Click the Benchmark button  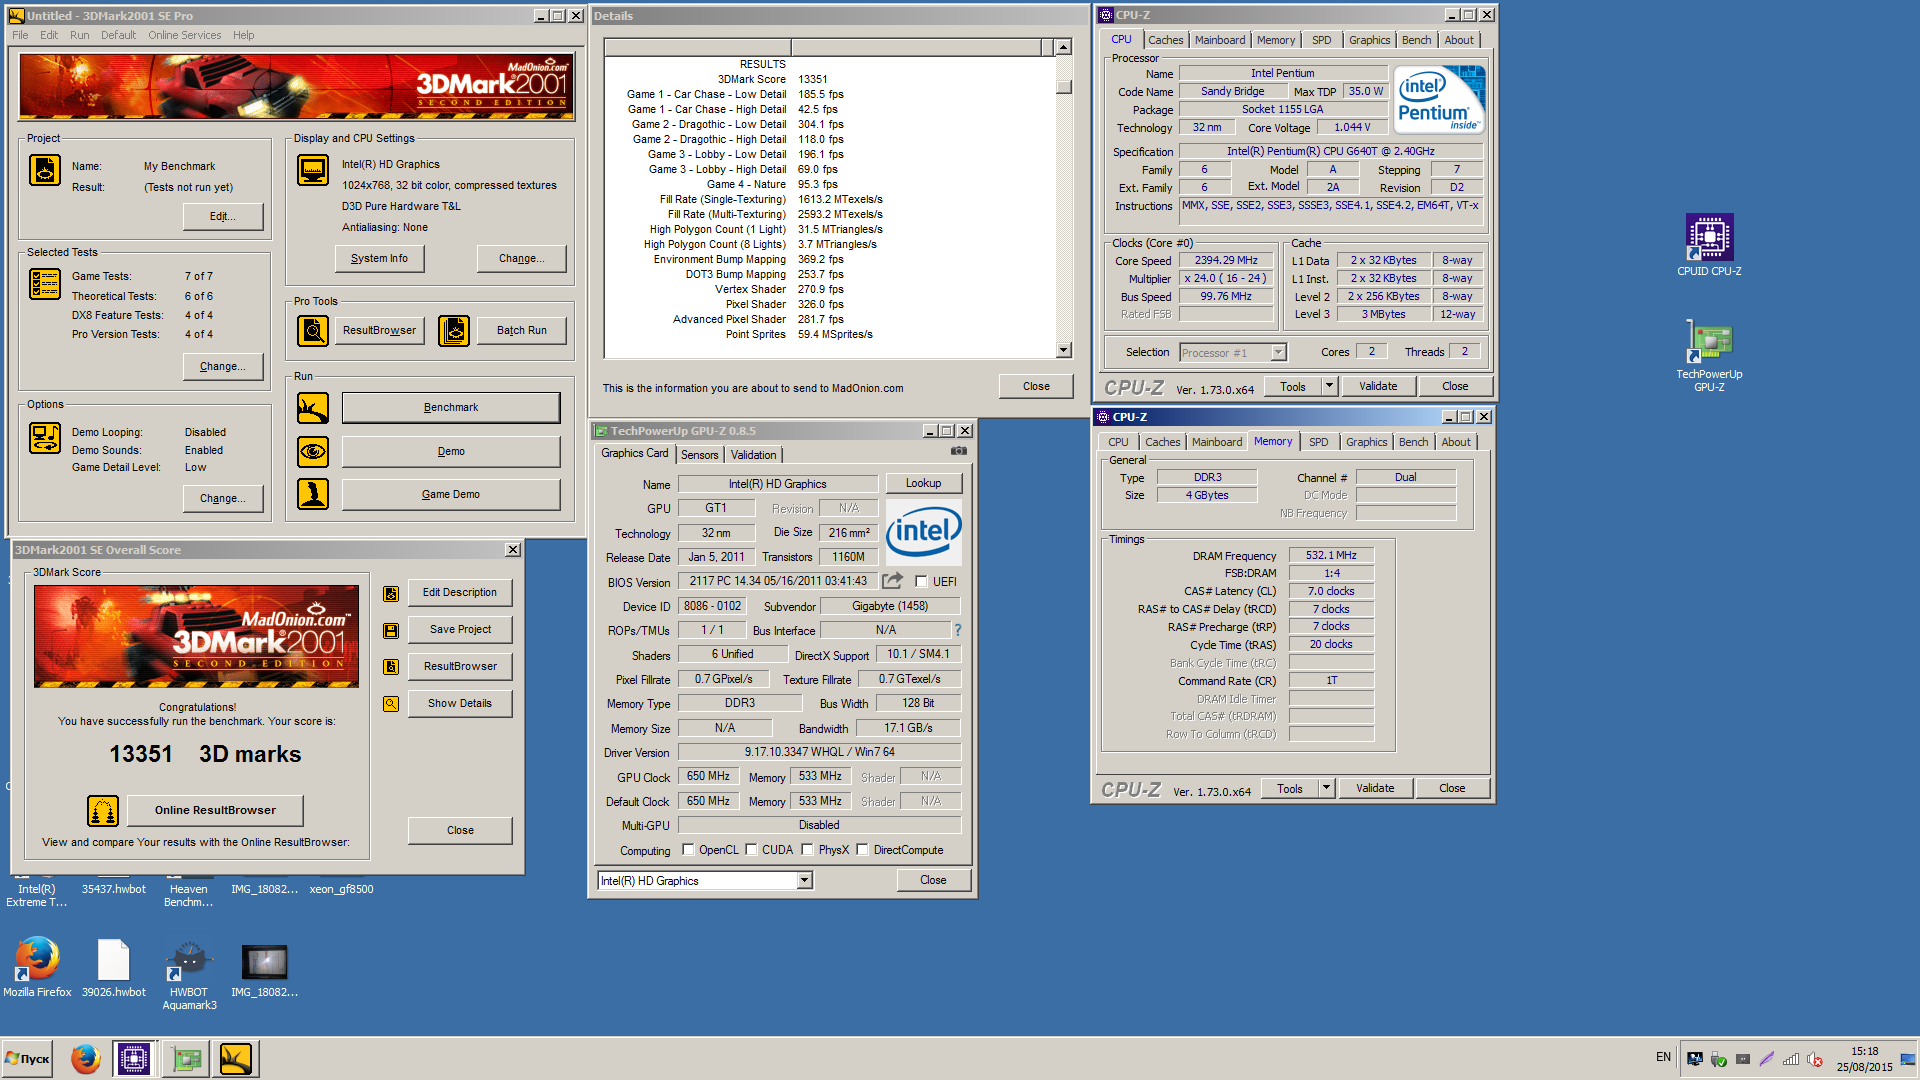(451, 408)
